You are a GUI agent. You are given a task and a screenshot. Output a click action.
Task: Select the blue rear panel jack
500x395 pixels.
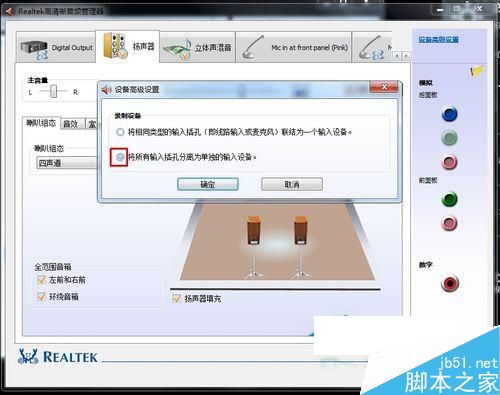click(449, 114)
